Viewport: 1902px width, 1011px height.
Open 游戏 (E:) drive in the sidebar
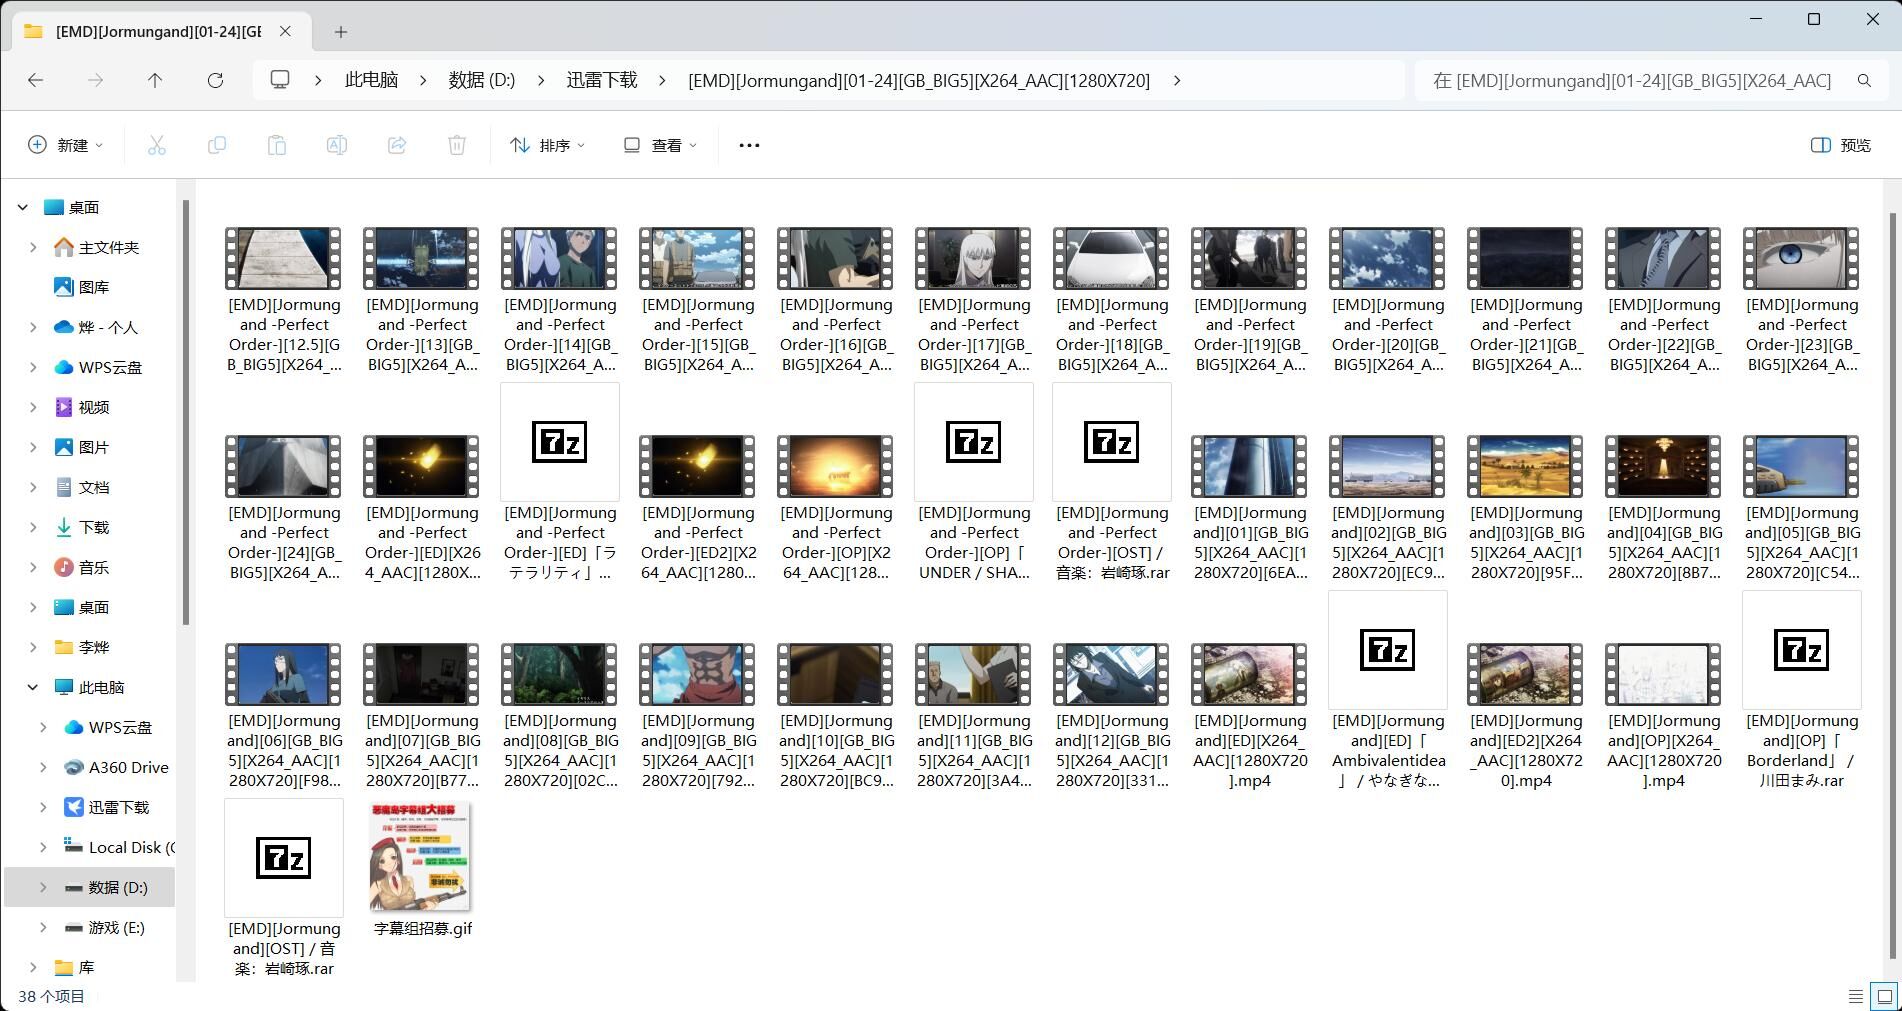(116, 927)
